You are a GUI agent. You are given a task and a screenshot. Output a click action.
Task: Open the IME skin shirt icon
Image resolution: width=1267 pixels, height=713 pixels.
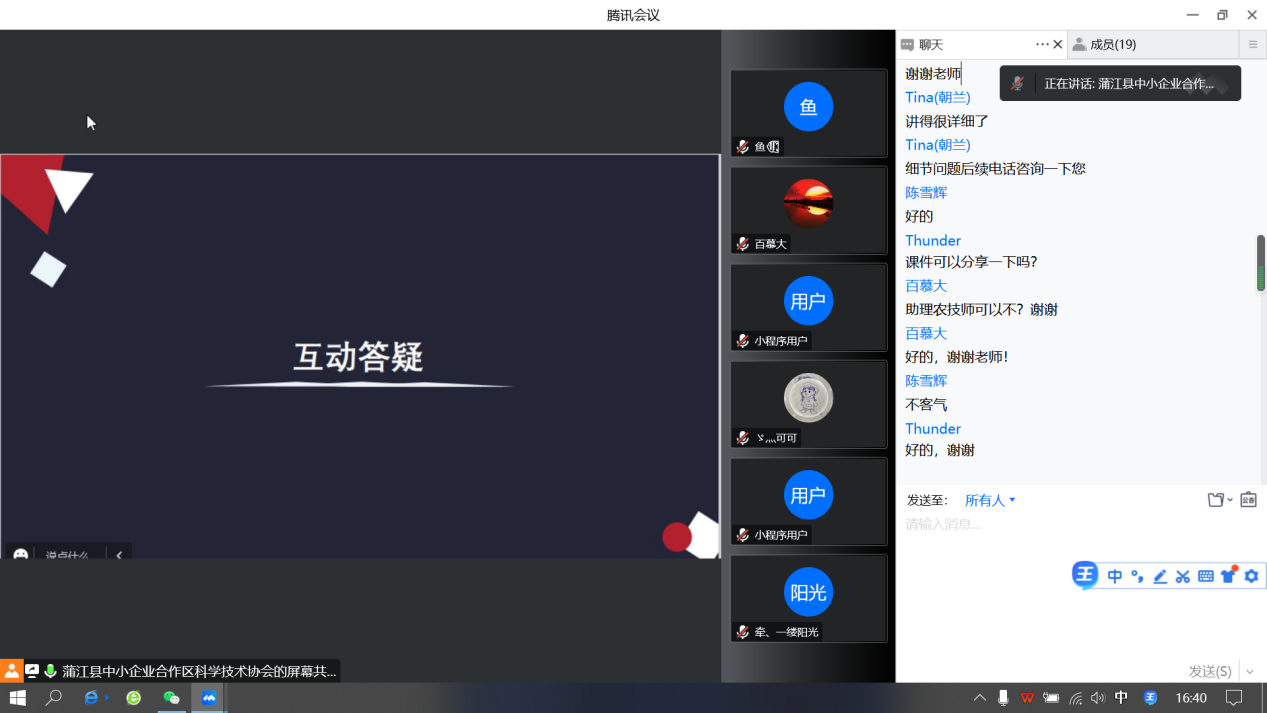[1229, 577]
